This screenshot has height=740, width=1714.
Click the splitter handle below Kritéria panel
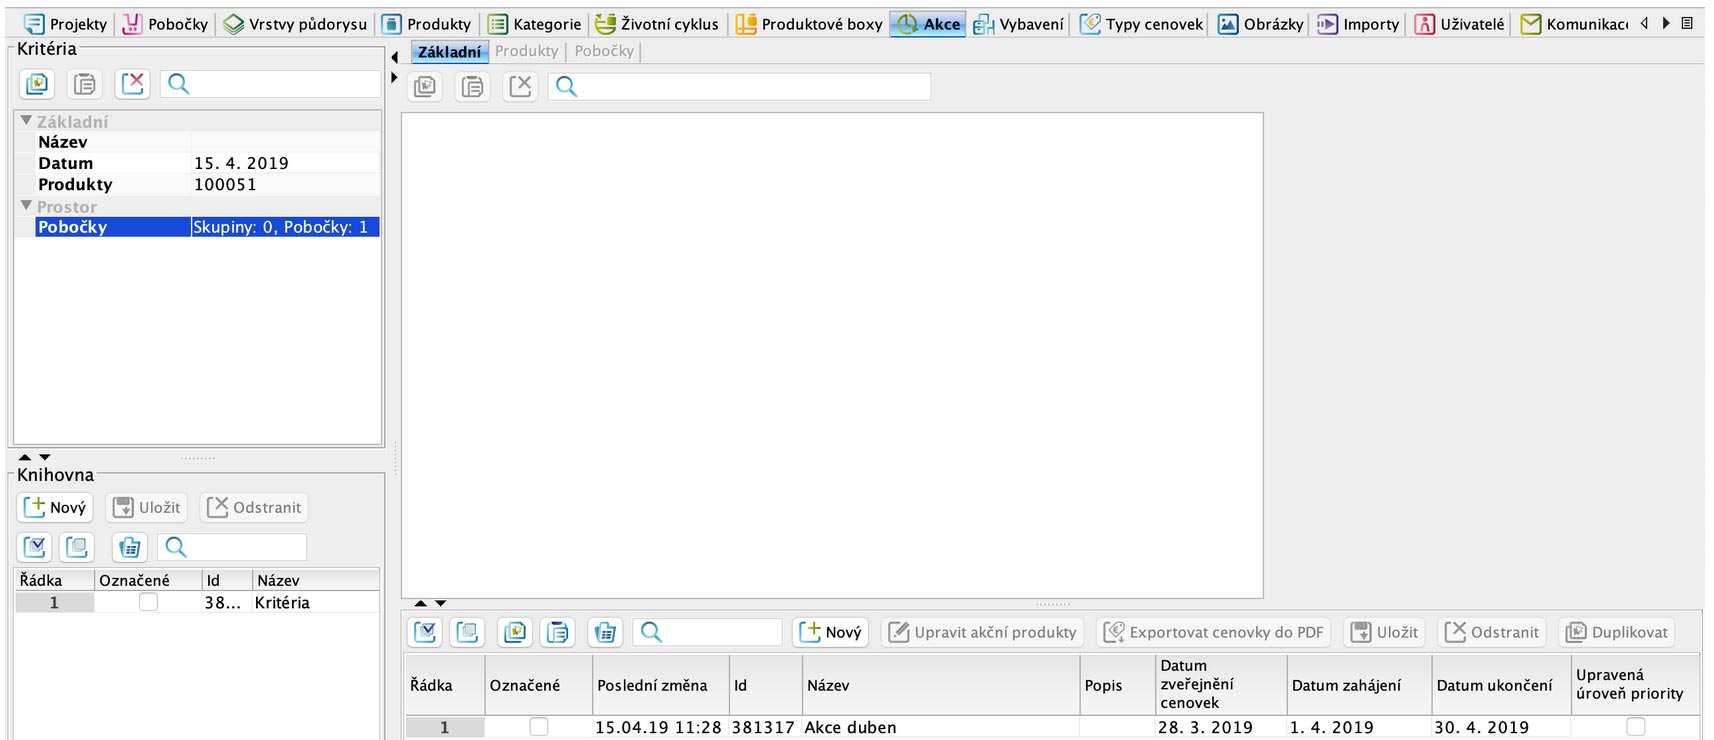pyautogui.click(x=197, y=458)
